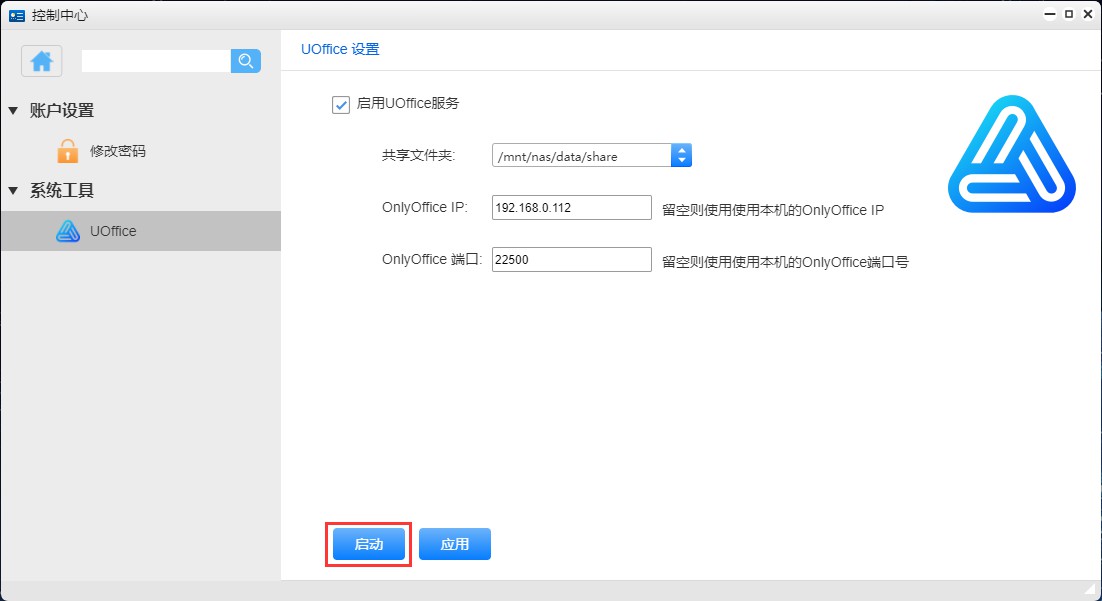Enable the UOffice service checkbox
Screen dimensions: 1102x601
pos(341,104)
